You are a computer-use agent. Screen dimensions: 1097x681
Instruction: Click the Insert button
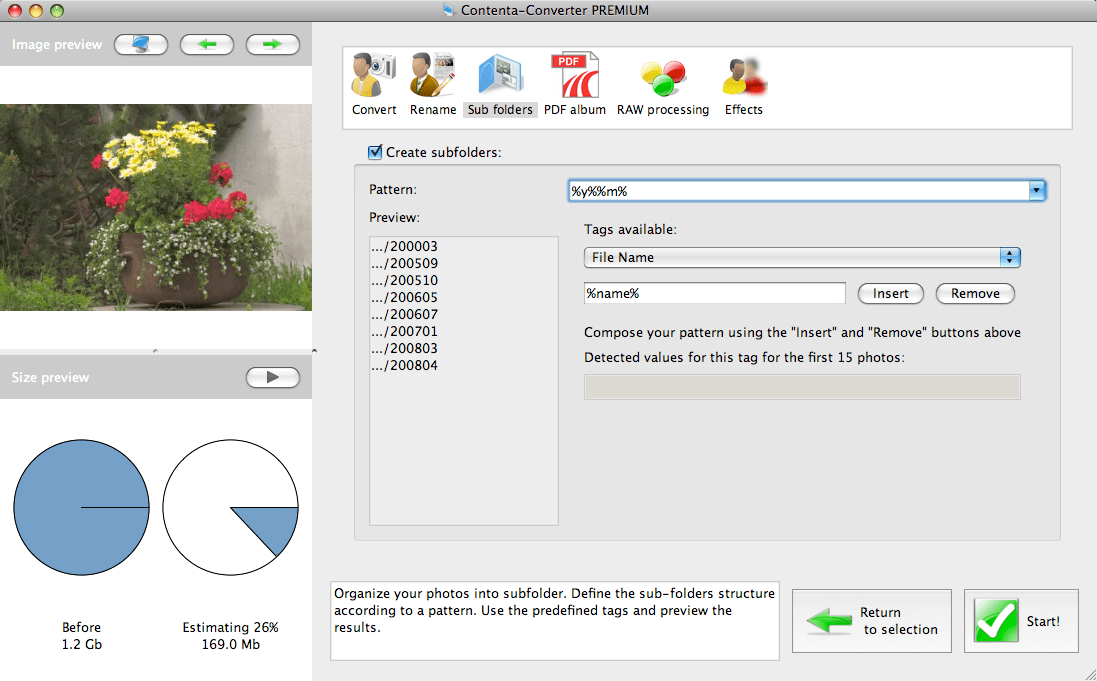(891, 293)
